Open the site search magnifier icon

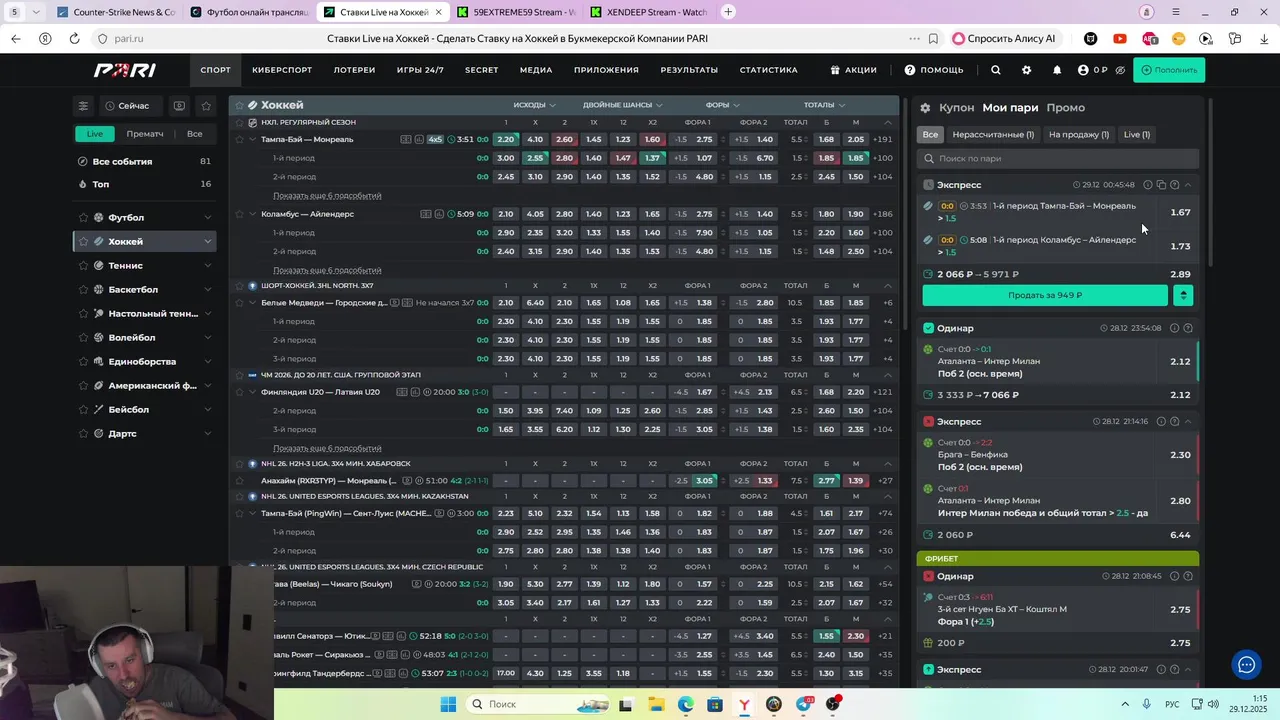(995, 70)
